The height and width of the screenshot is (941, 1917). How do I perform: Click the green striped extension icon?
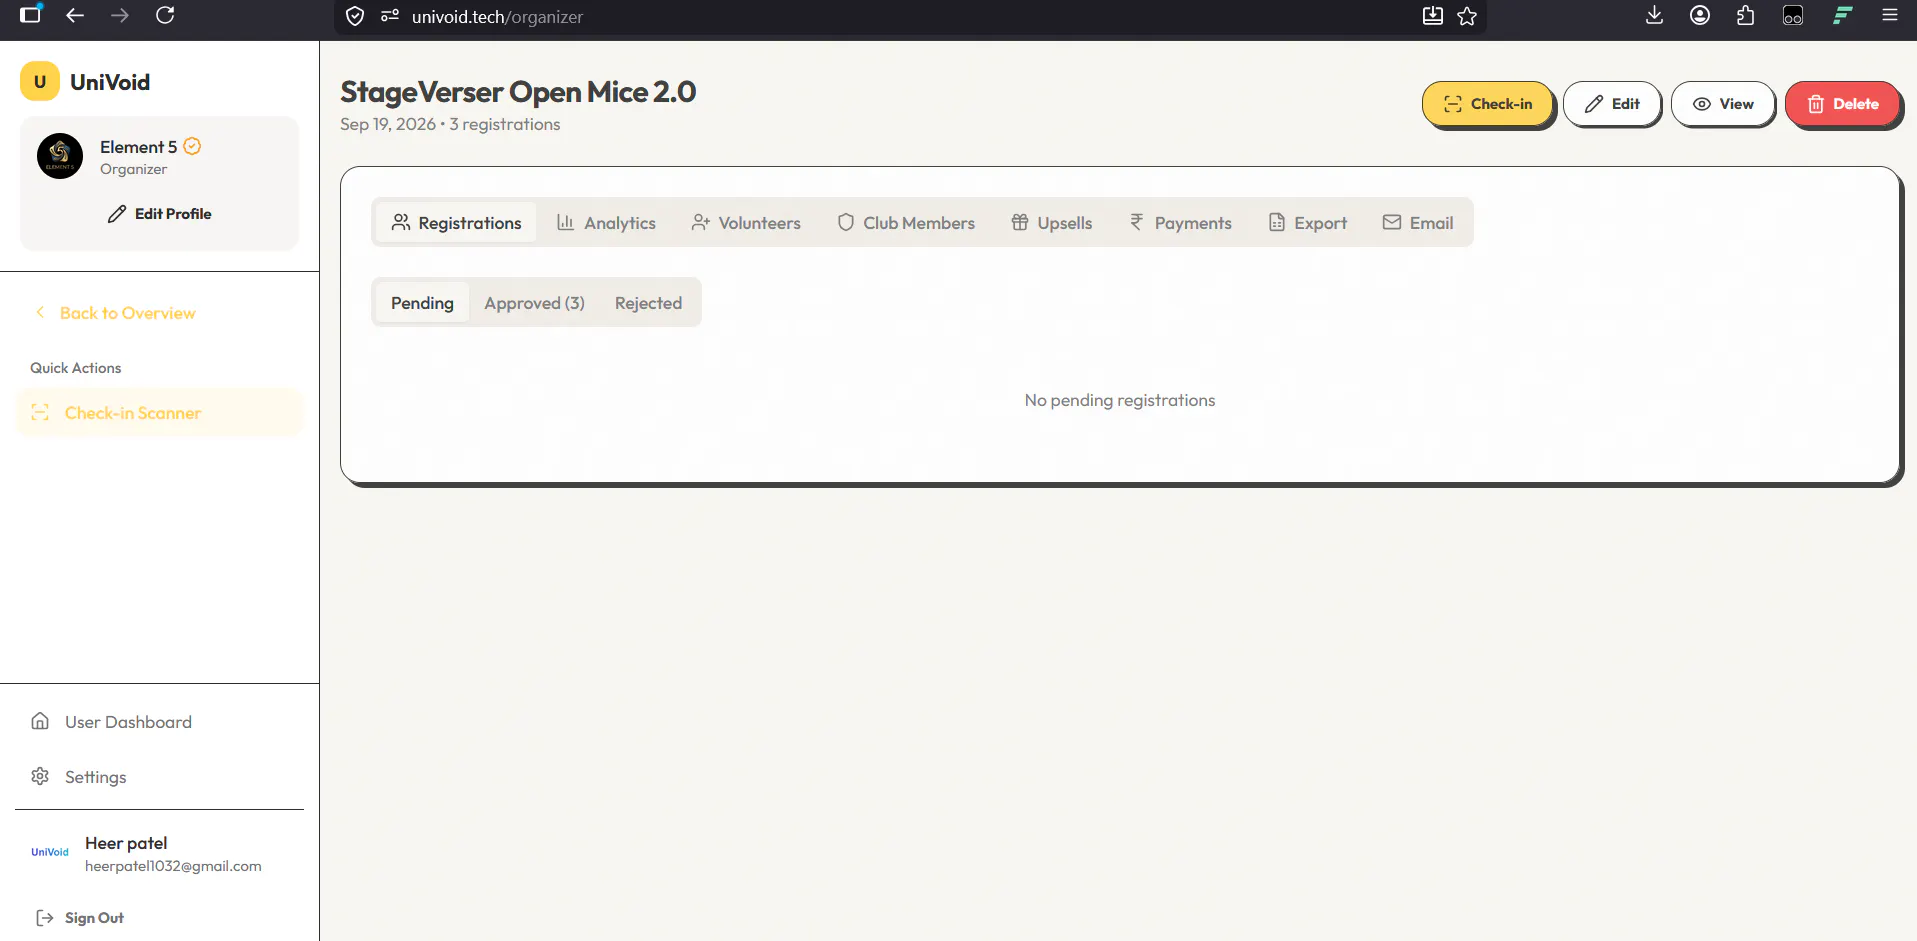coord(1842,15)
